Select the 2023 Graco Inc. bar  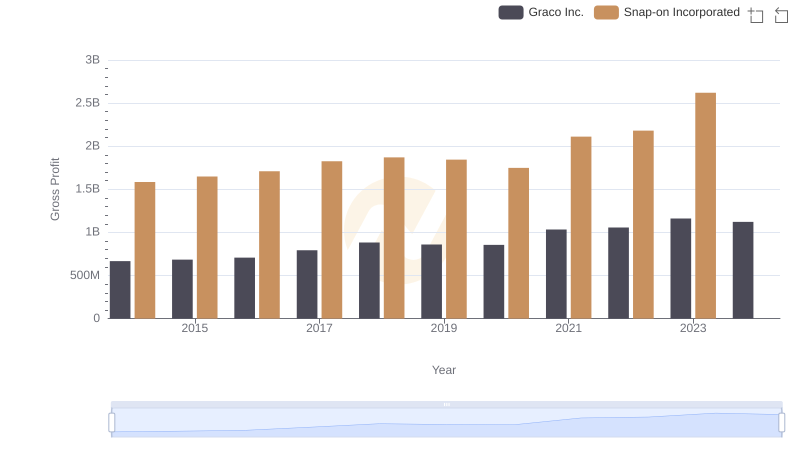[681, 268]
